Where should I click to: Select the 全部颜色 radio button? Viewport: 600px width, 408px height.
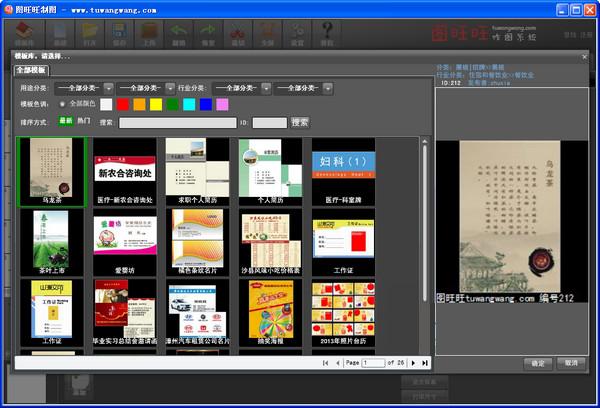point(62,104)
